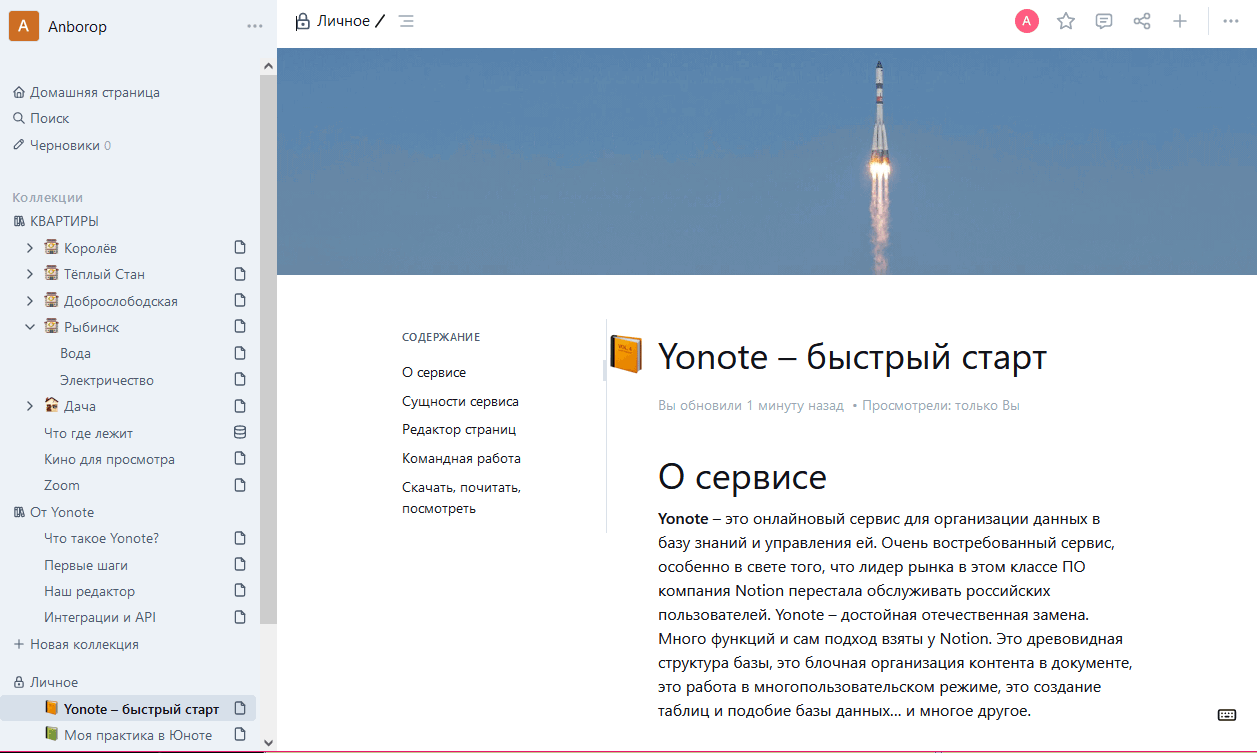Click page icon next to Zoom

point(240,485)
